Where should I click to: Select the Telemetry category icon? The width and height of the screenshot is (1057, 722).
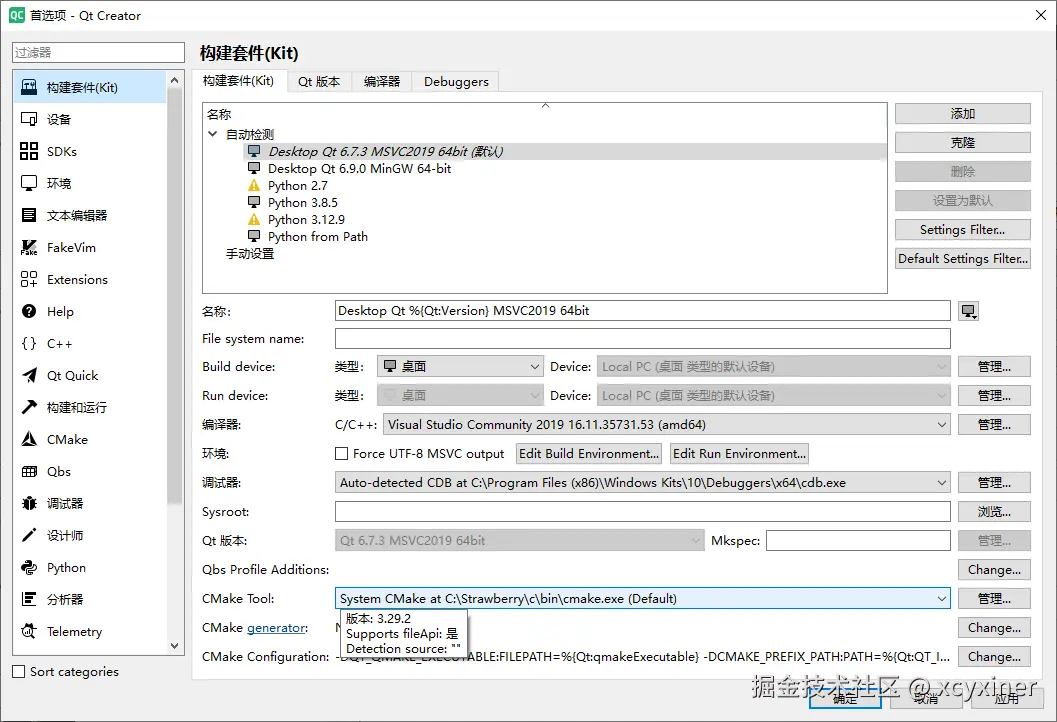(x=29, y=632)
